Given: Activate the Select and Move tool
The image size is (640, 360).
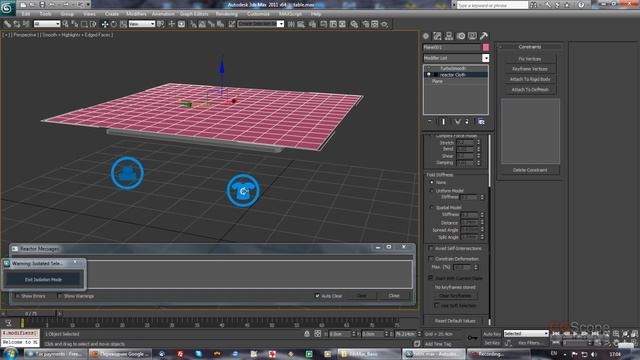Looking at the screenshot, I should [x=105, y=24].
